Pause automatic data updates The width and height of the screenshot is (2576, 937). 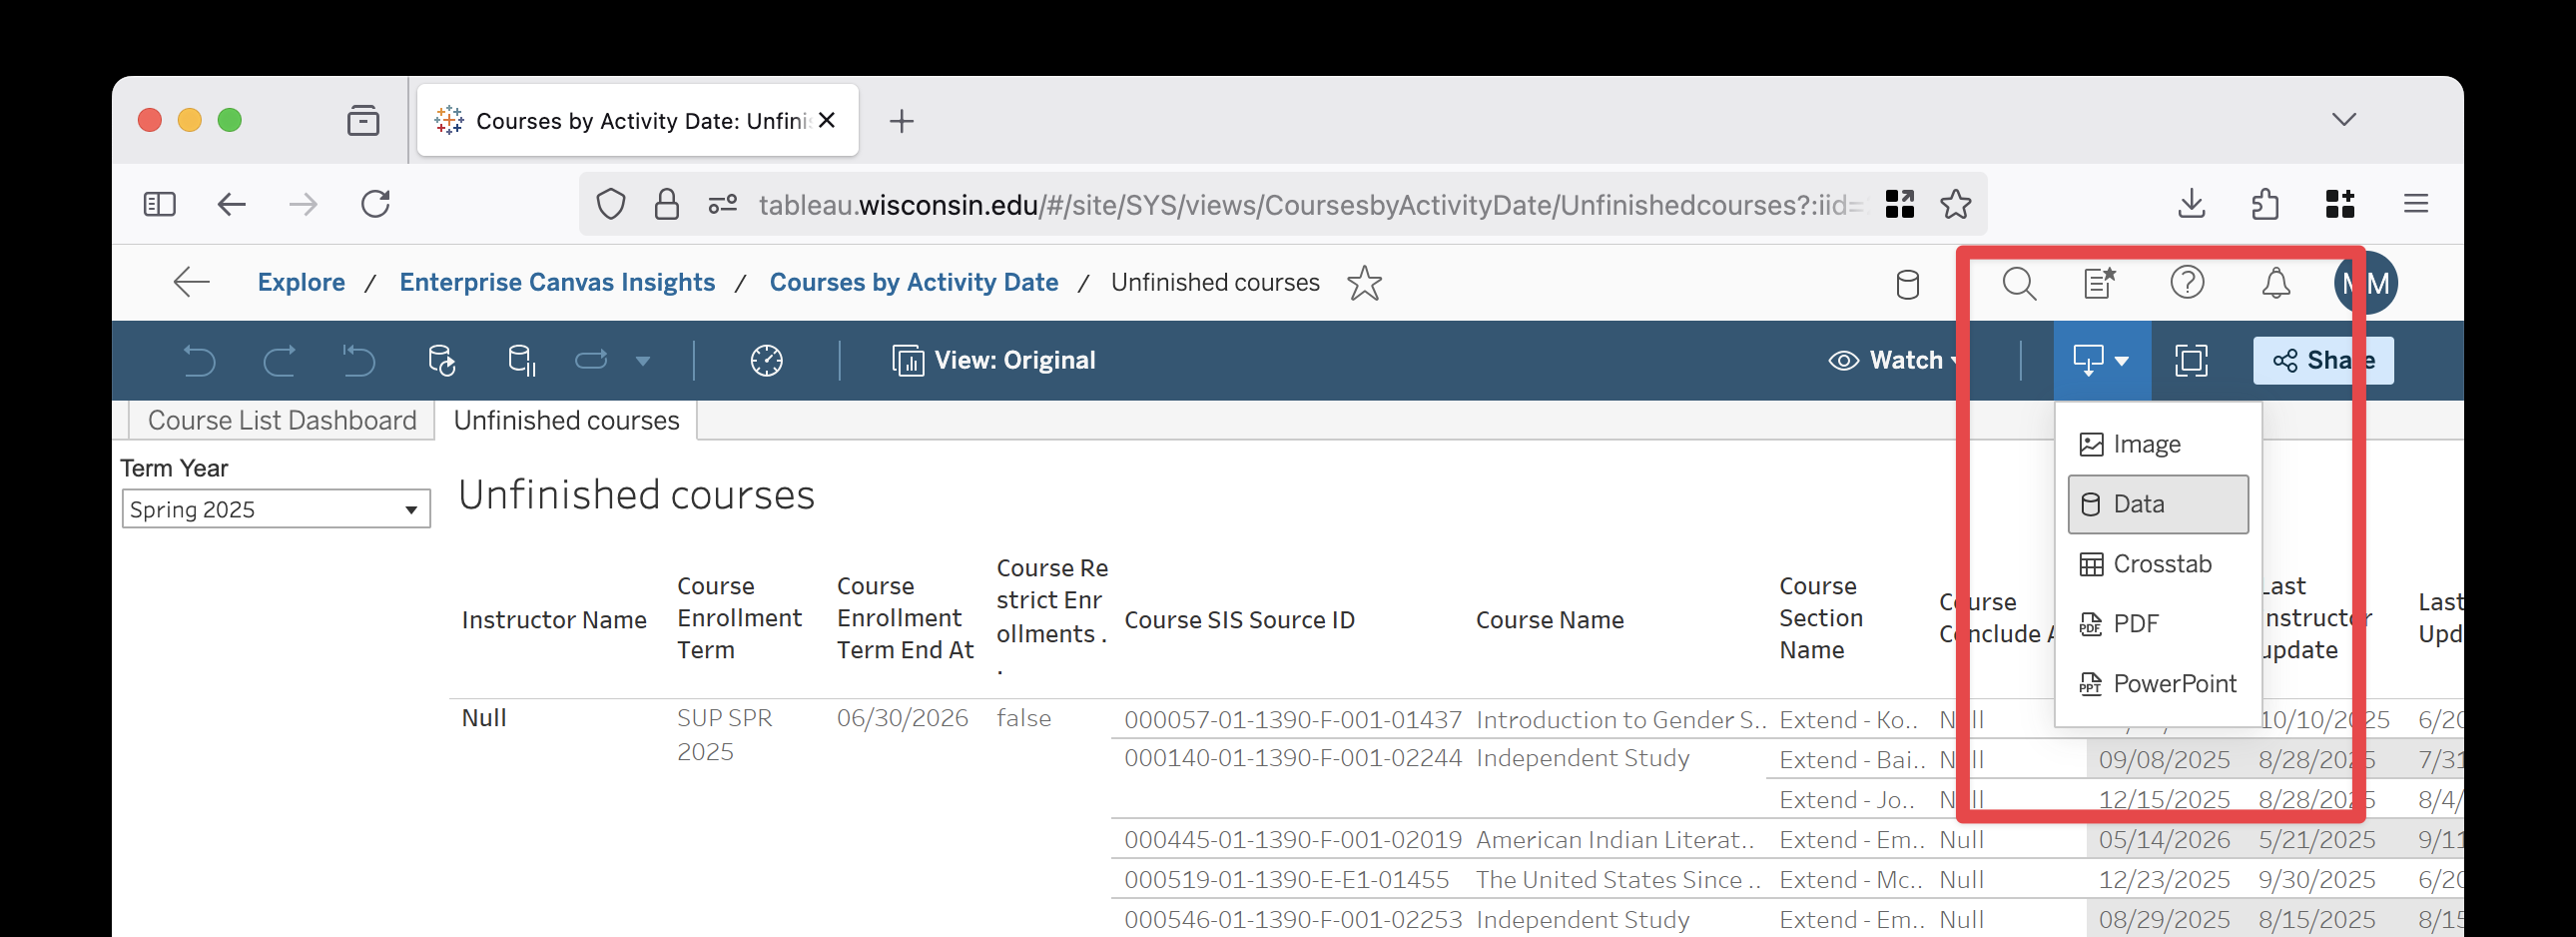coord(522,360)
